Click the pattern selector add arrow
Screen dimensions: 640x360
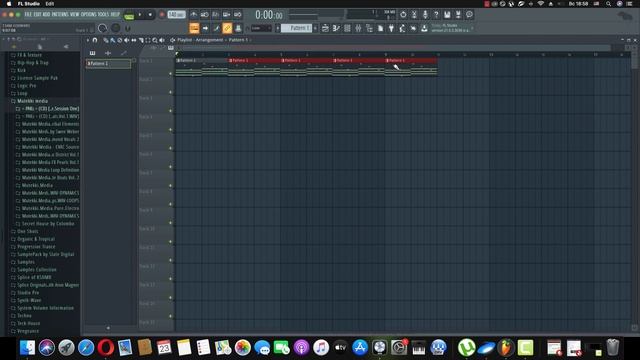(x=315, y=28)
